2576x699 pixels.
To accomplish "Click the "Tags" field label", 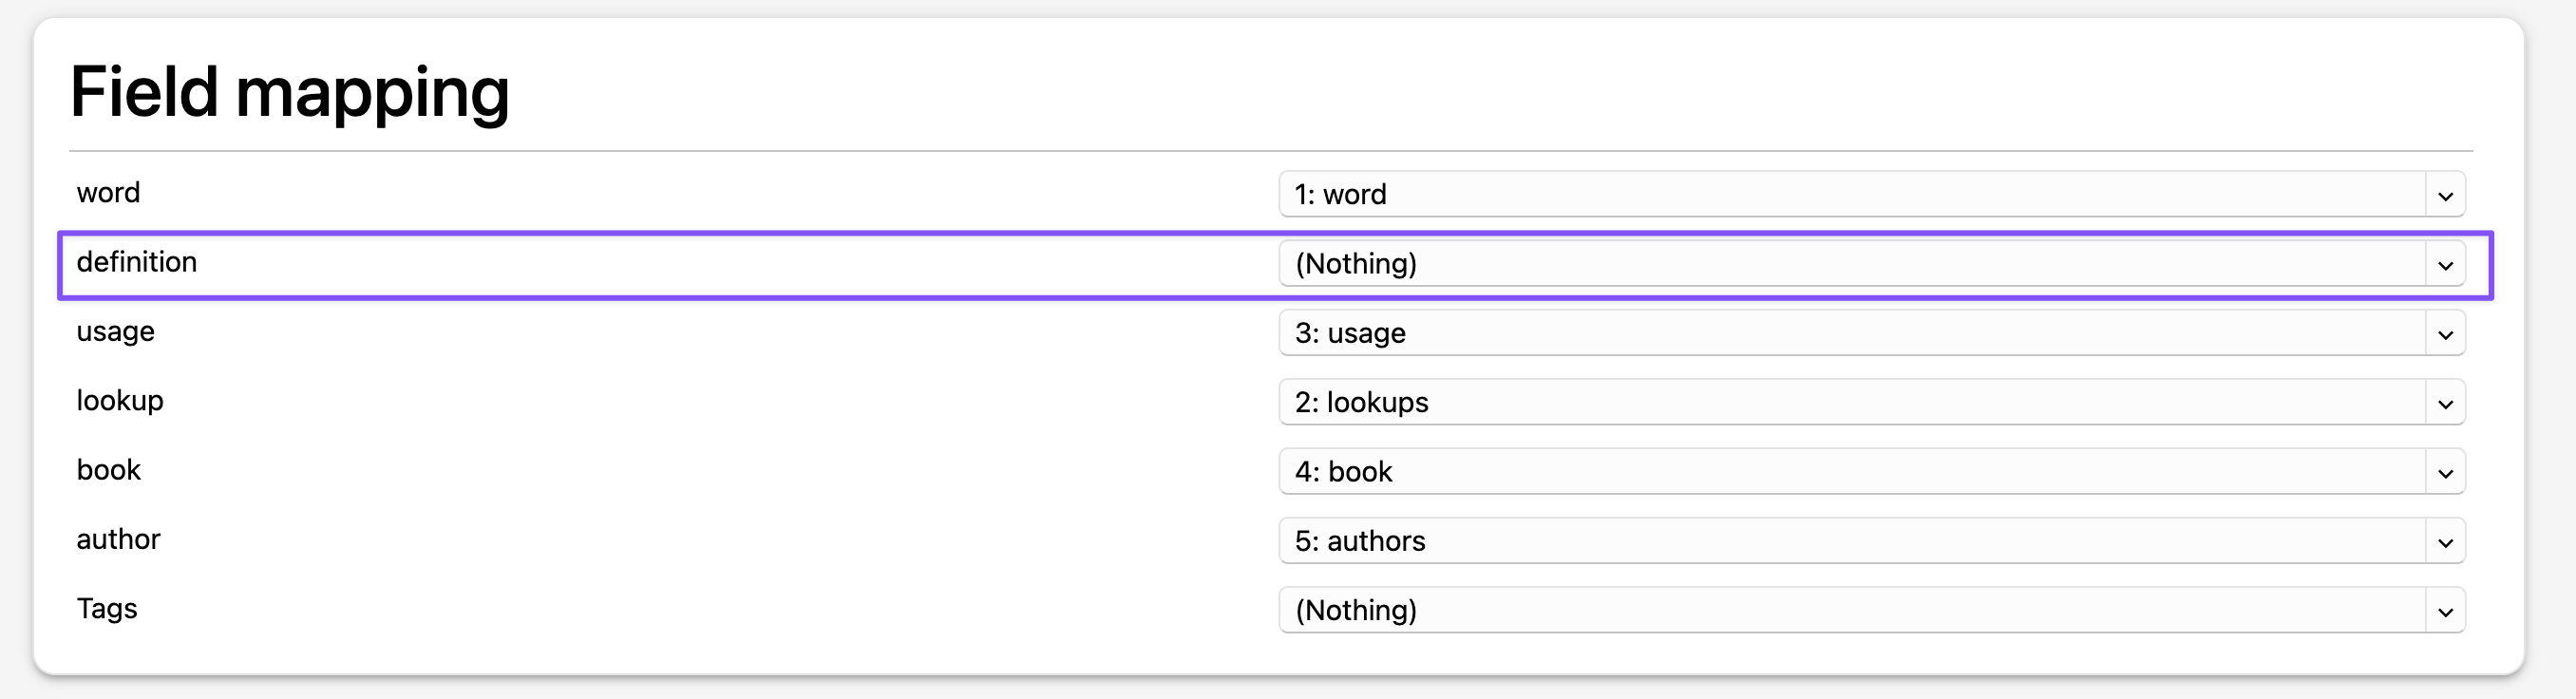I will [x=107, y=609].
